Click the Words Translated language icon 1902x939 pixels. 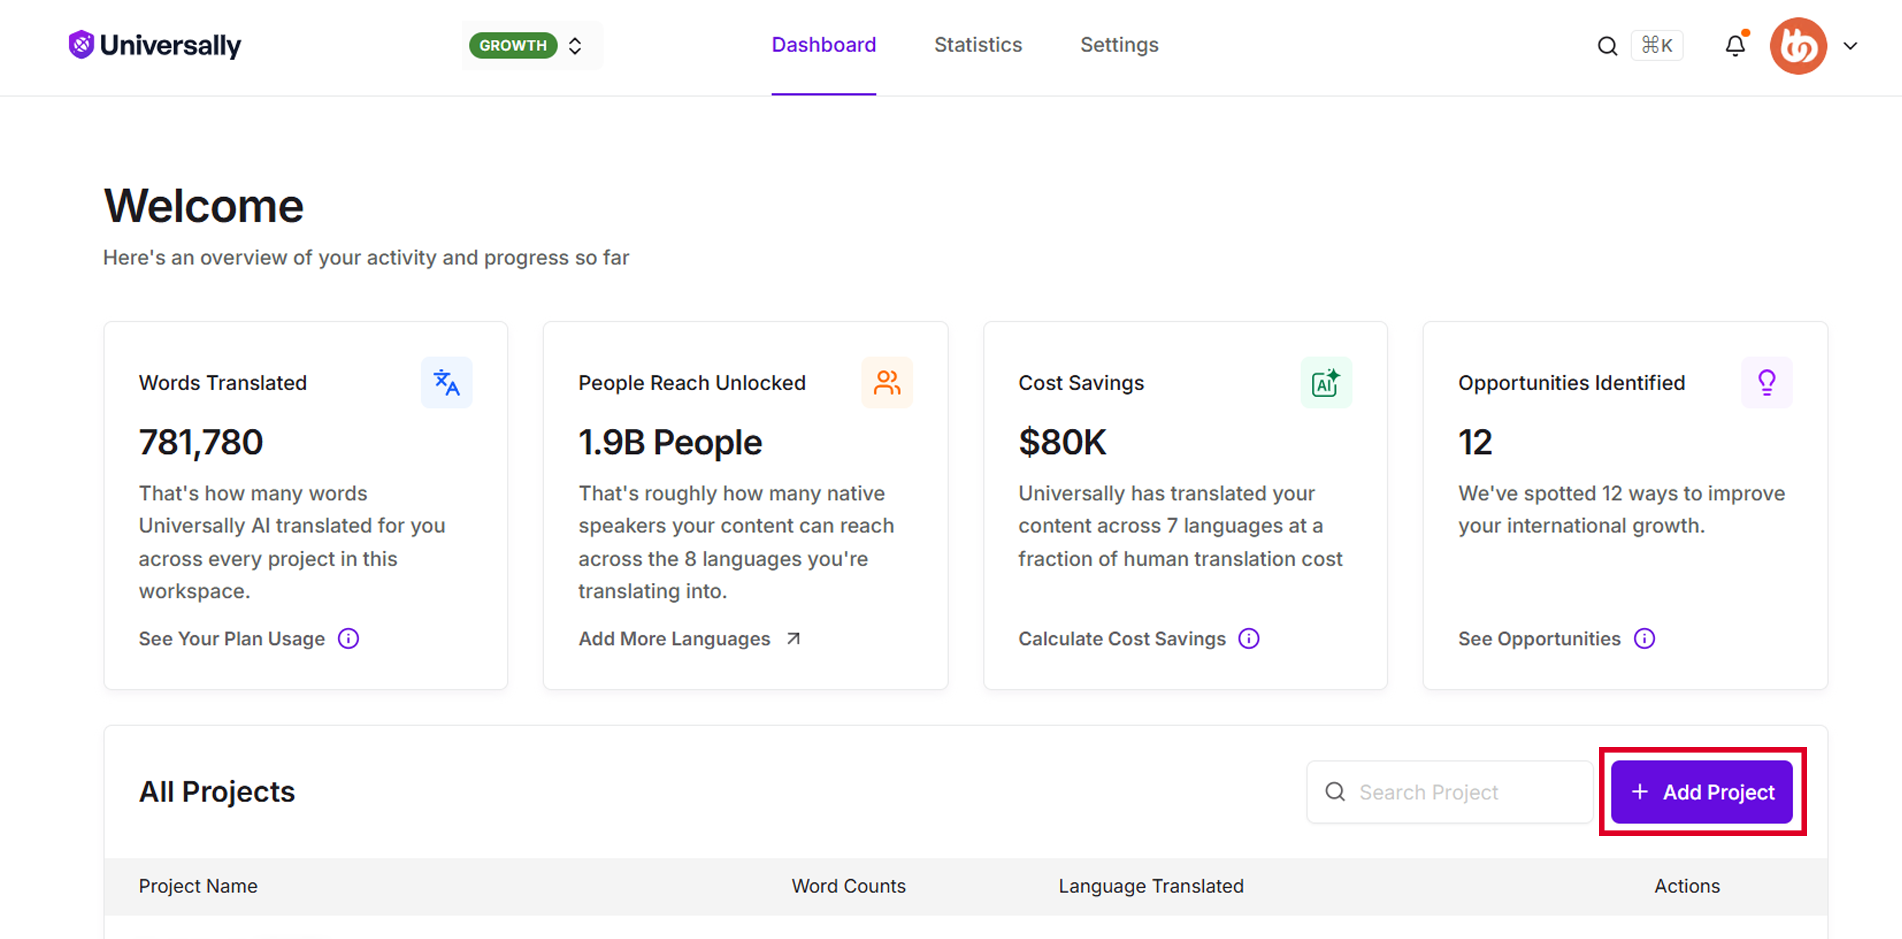pyautogui.click(x=446, y=382)
